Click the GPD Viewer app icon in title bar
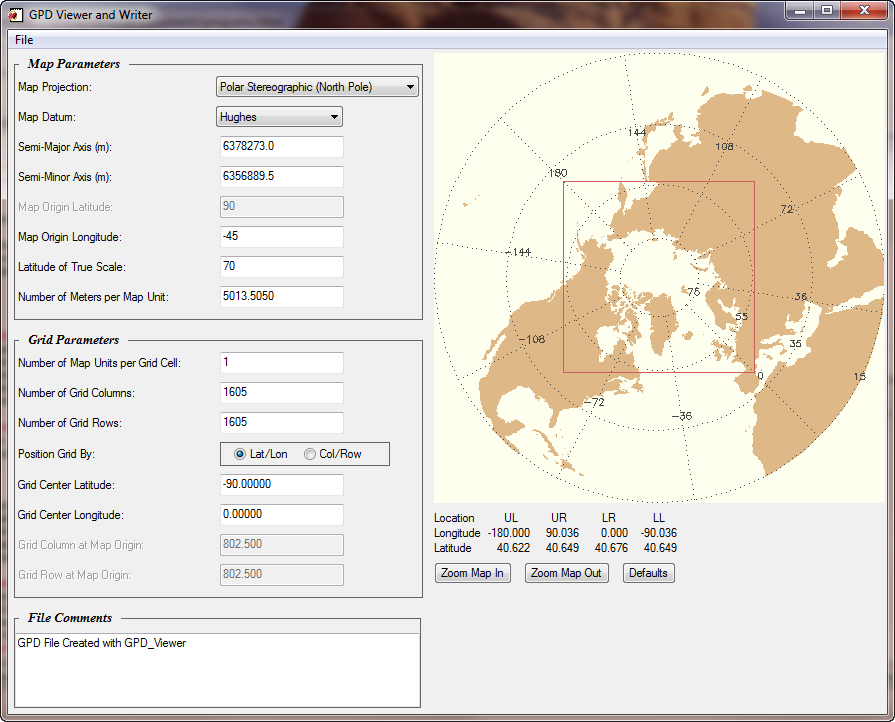Image resolution: width=895 pixels, height=722 pixels. click(15, 14)
